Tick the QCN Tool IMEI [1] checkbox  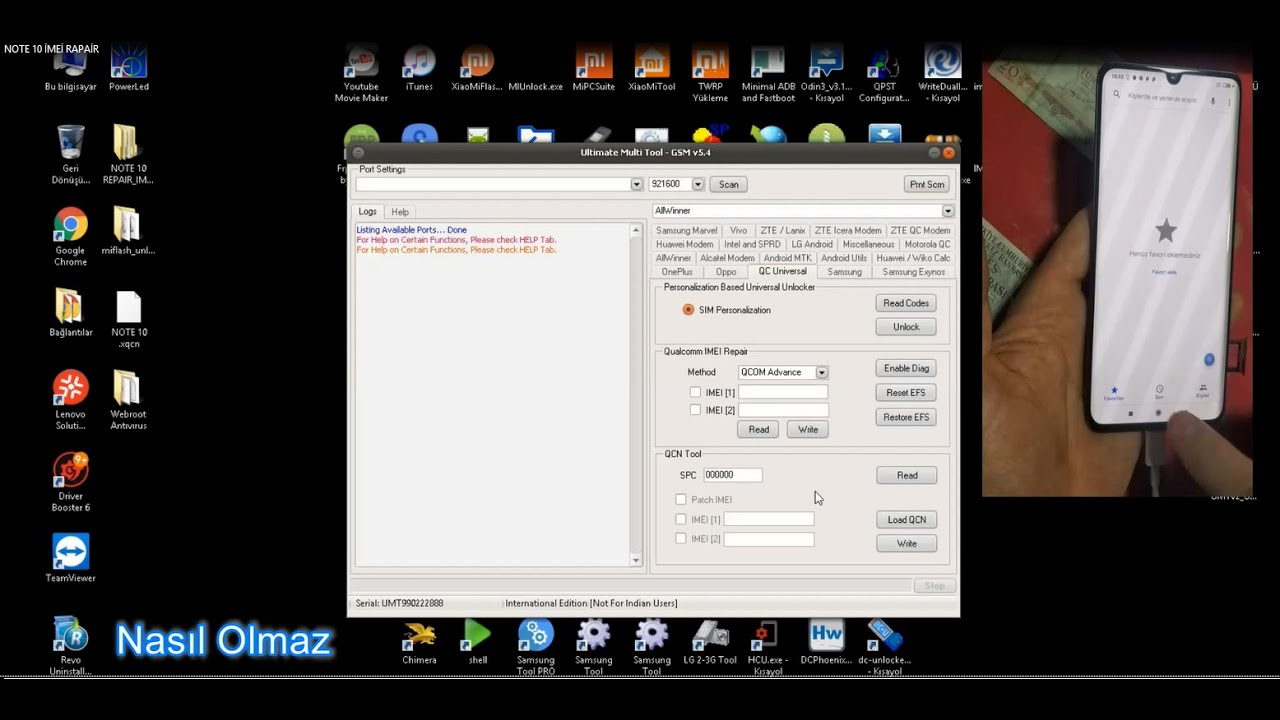click(x=681, y=519)
